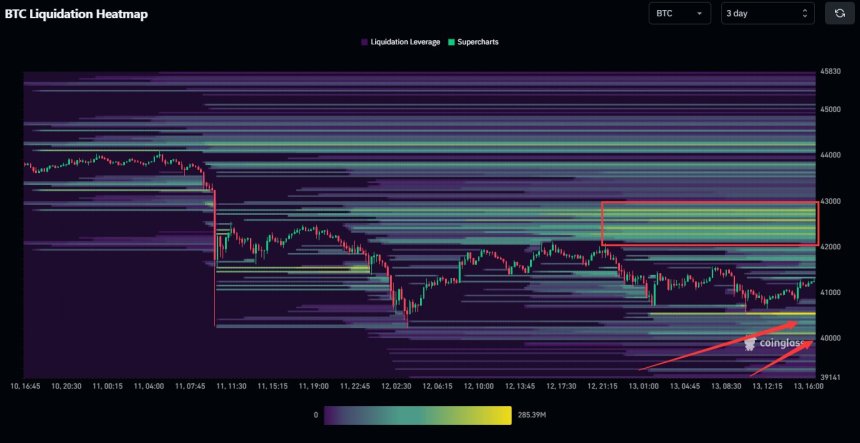Click the up-down arrows in the 3 day selector
Image resolution: width=860 pixels, height=443 pixels.
point(805,13)
